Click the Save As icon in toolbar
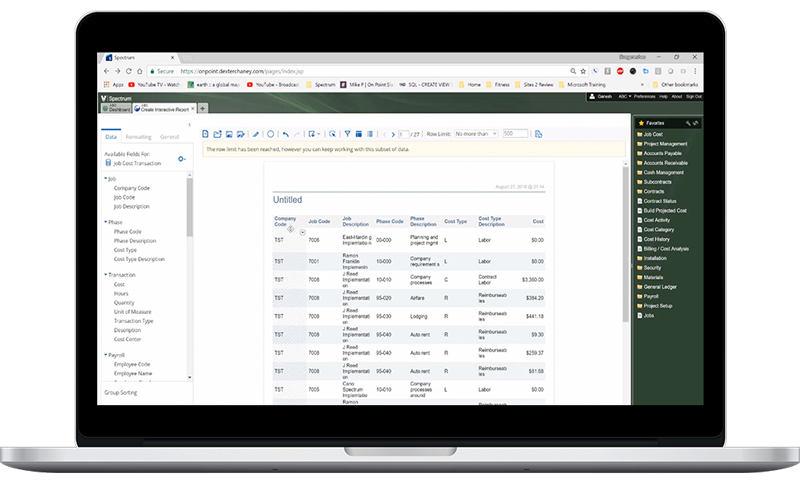 241,134
